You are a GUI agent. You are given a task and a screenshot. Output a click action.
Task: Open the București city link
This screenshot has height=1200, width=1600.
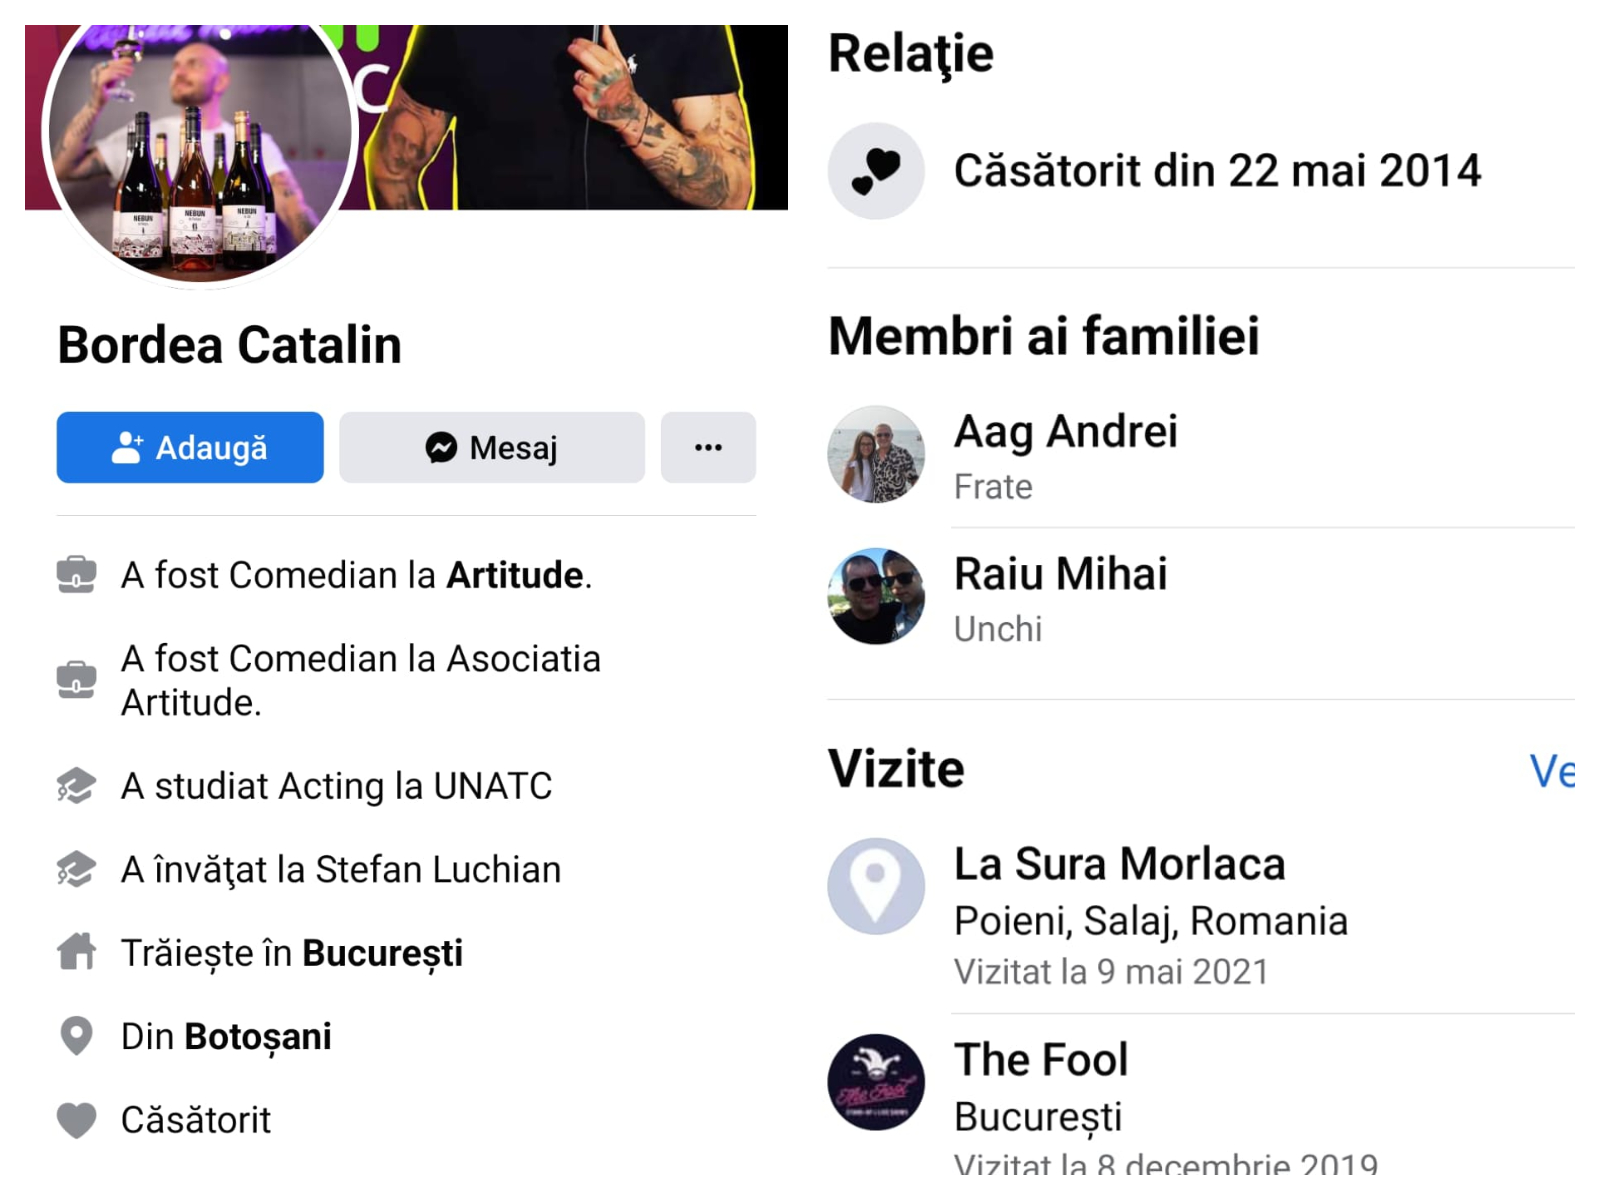[382, 953]
